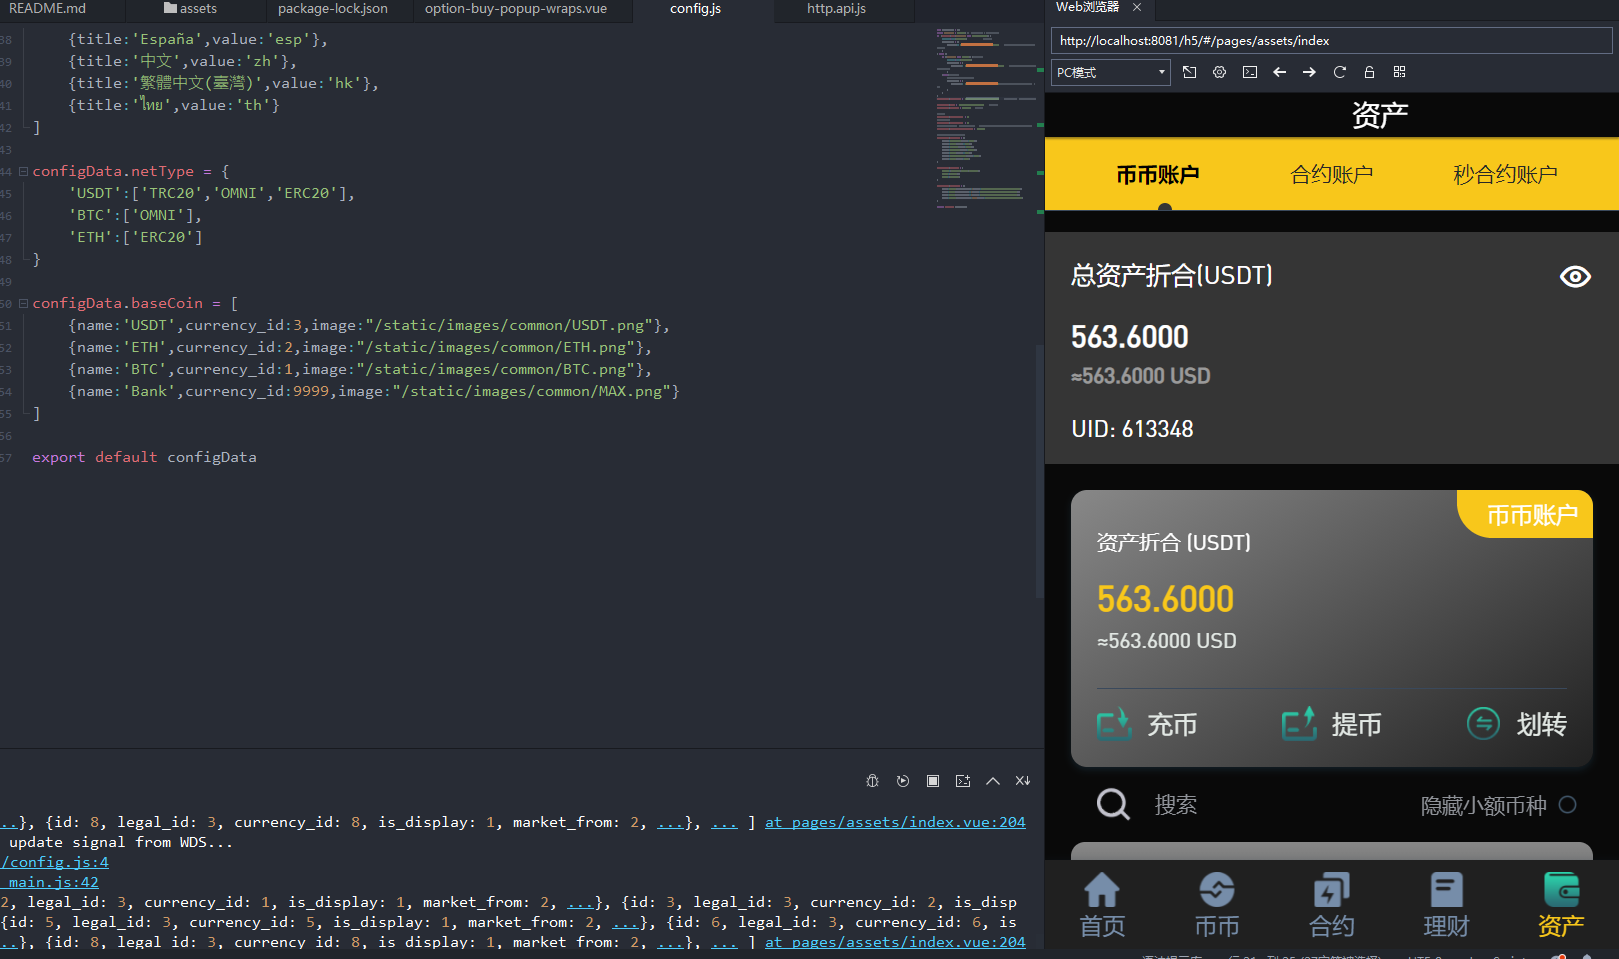The width and height of the screenshot is (1619, 959).
Task: Go back in the built-in web browser
Action: [x=1279, y=72]
